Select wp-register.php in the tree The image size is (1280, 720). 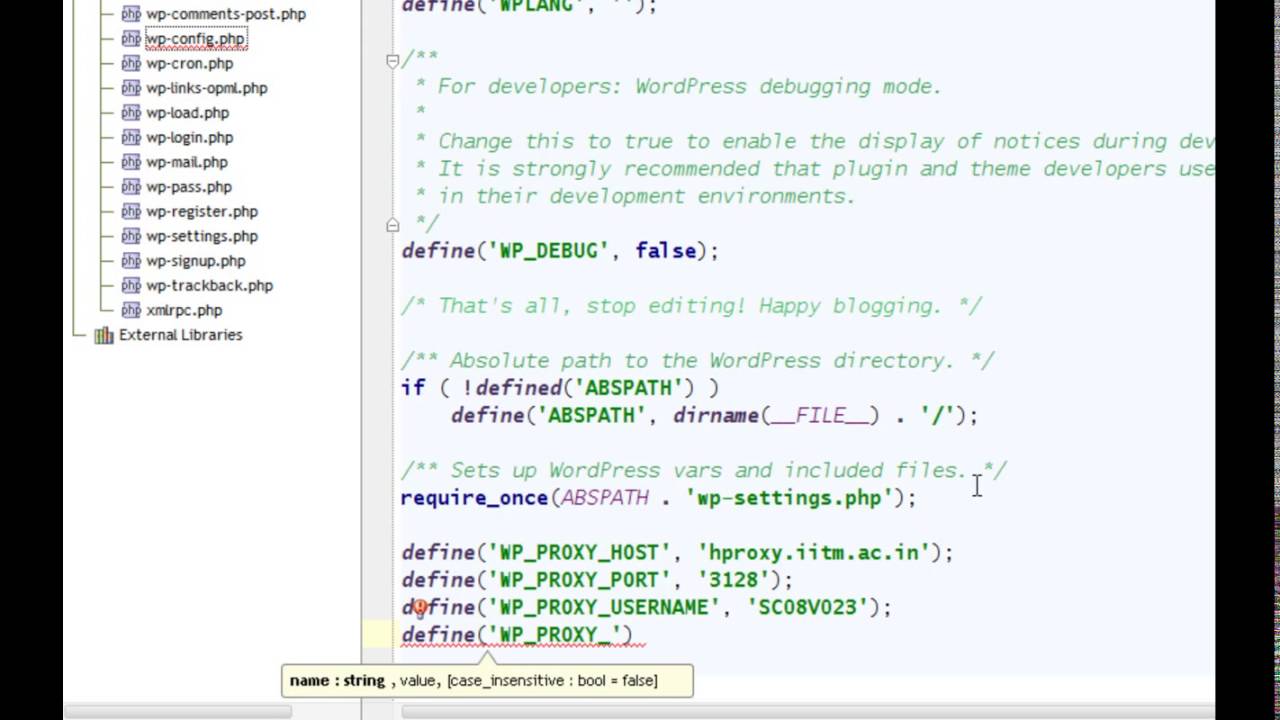pyautogui.click(x=202, y=211)
